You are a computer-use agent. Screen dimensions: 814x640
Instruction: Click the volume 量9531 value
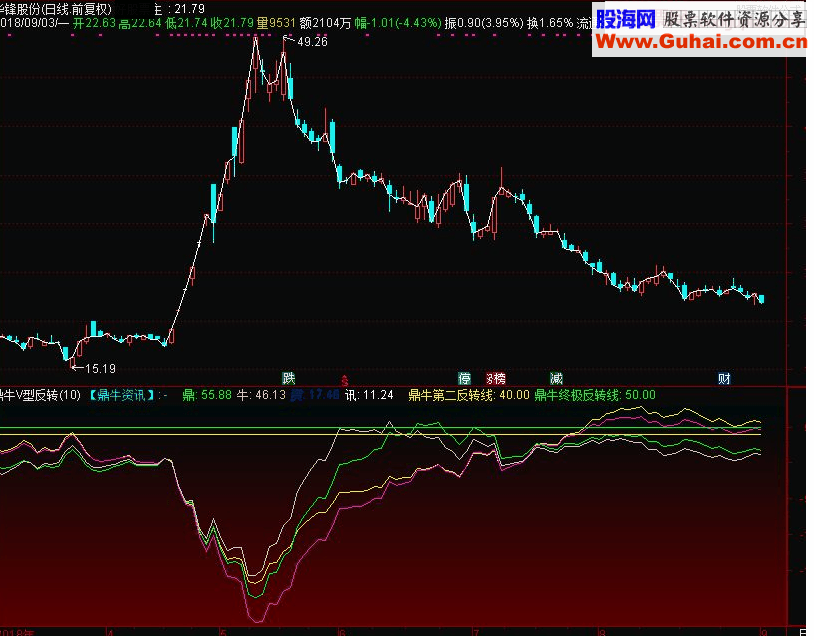point(276,23)
